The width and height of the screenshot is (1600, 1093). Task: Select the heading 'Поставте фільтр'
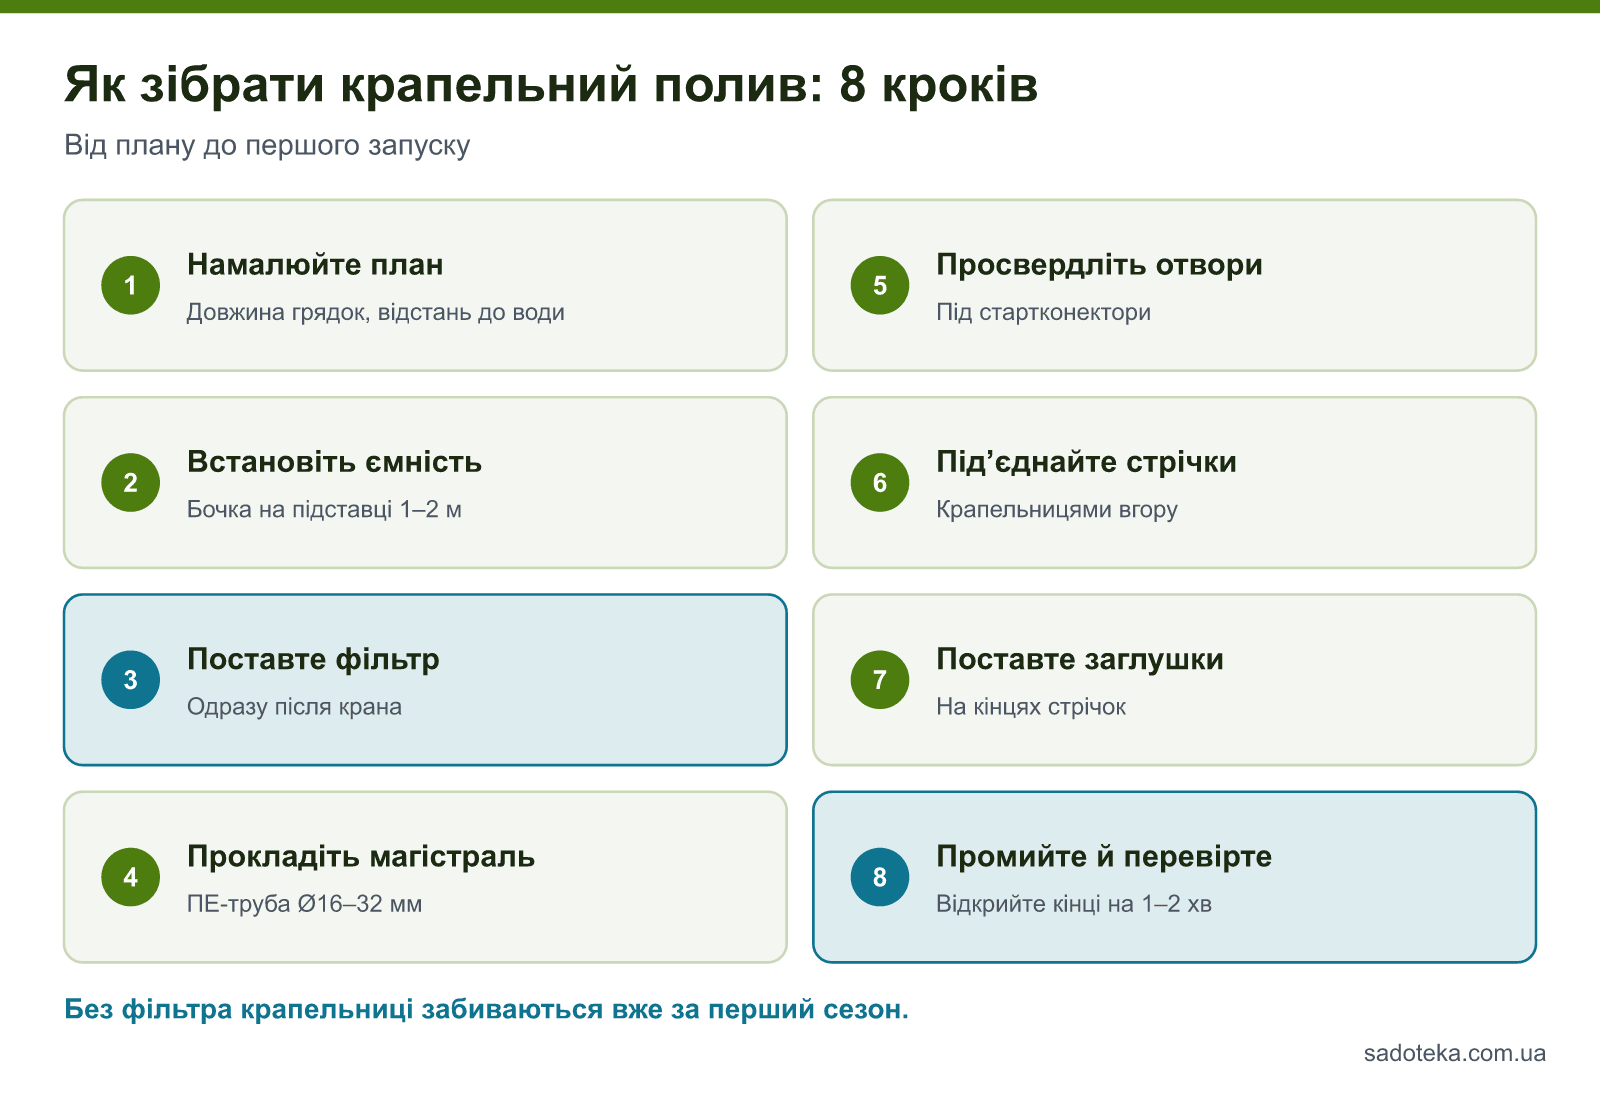313,659
